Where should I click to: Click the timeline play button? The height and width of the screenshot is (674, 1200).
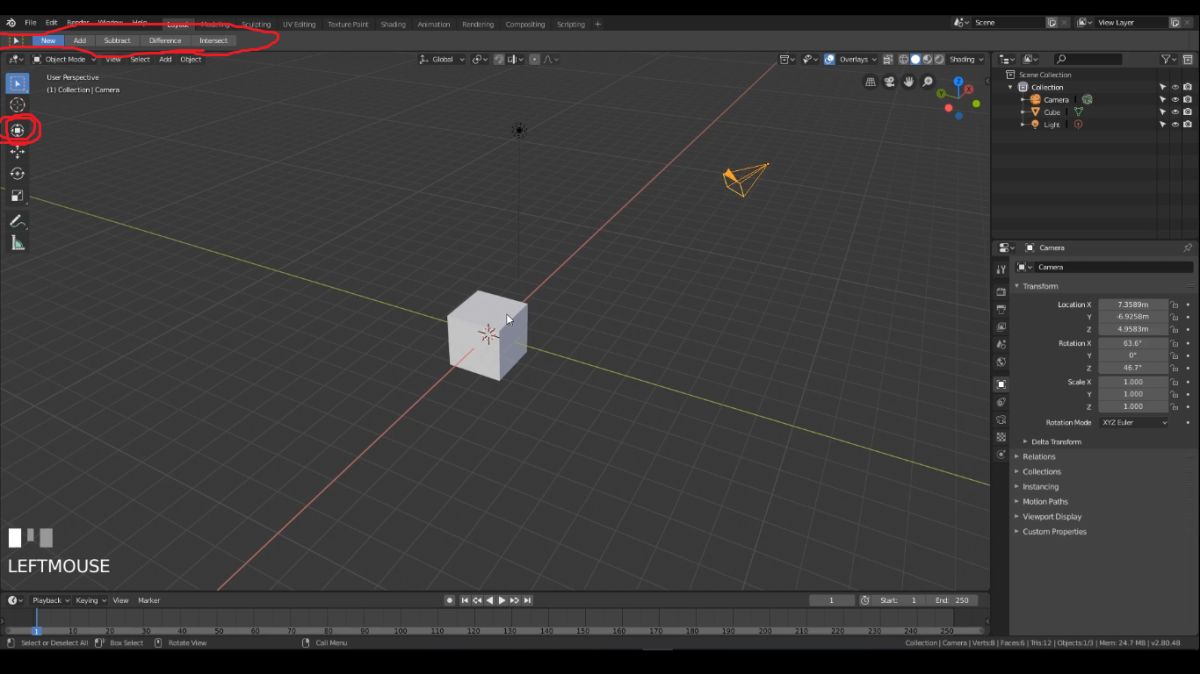(502, 600)
